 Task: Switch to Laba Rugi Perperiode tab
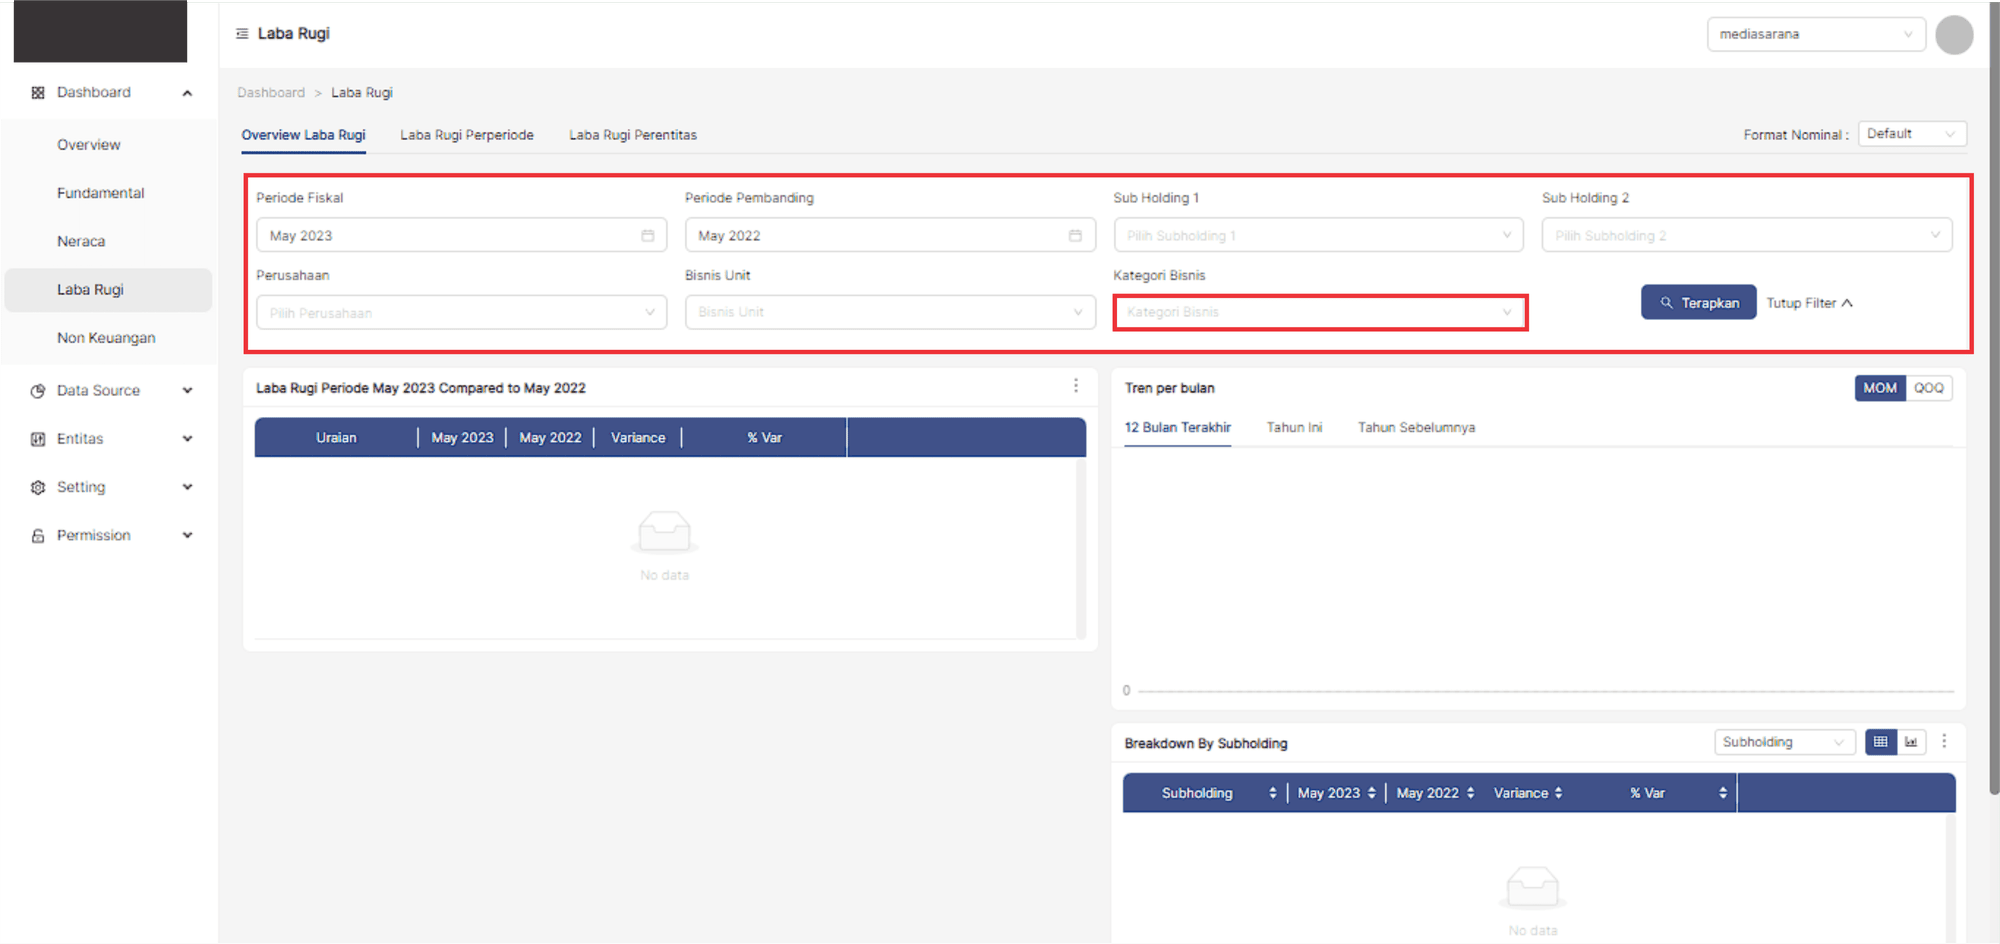coord(467,135)
